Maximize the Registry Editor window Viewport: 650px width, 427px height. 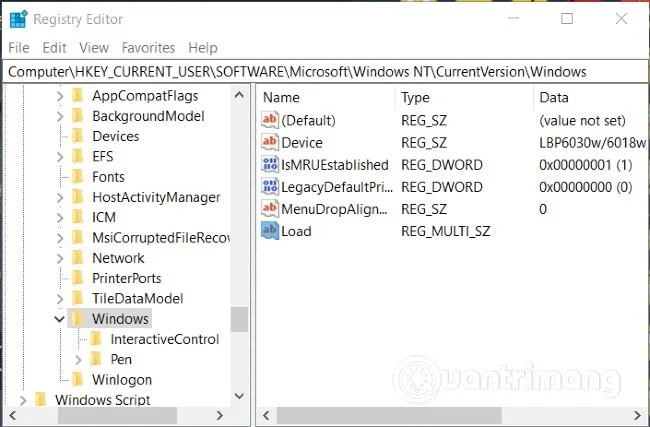pyautogui.click(x=567, y=19)
